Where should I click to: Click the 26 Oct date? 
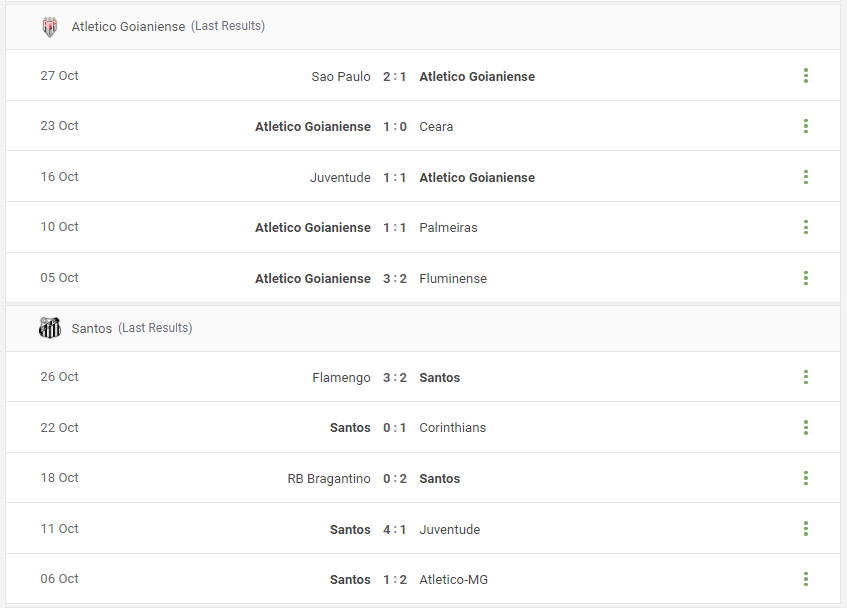click(59, 377)
